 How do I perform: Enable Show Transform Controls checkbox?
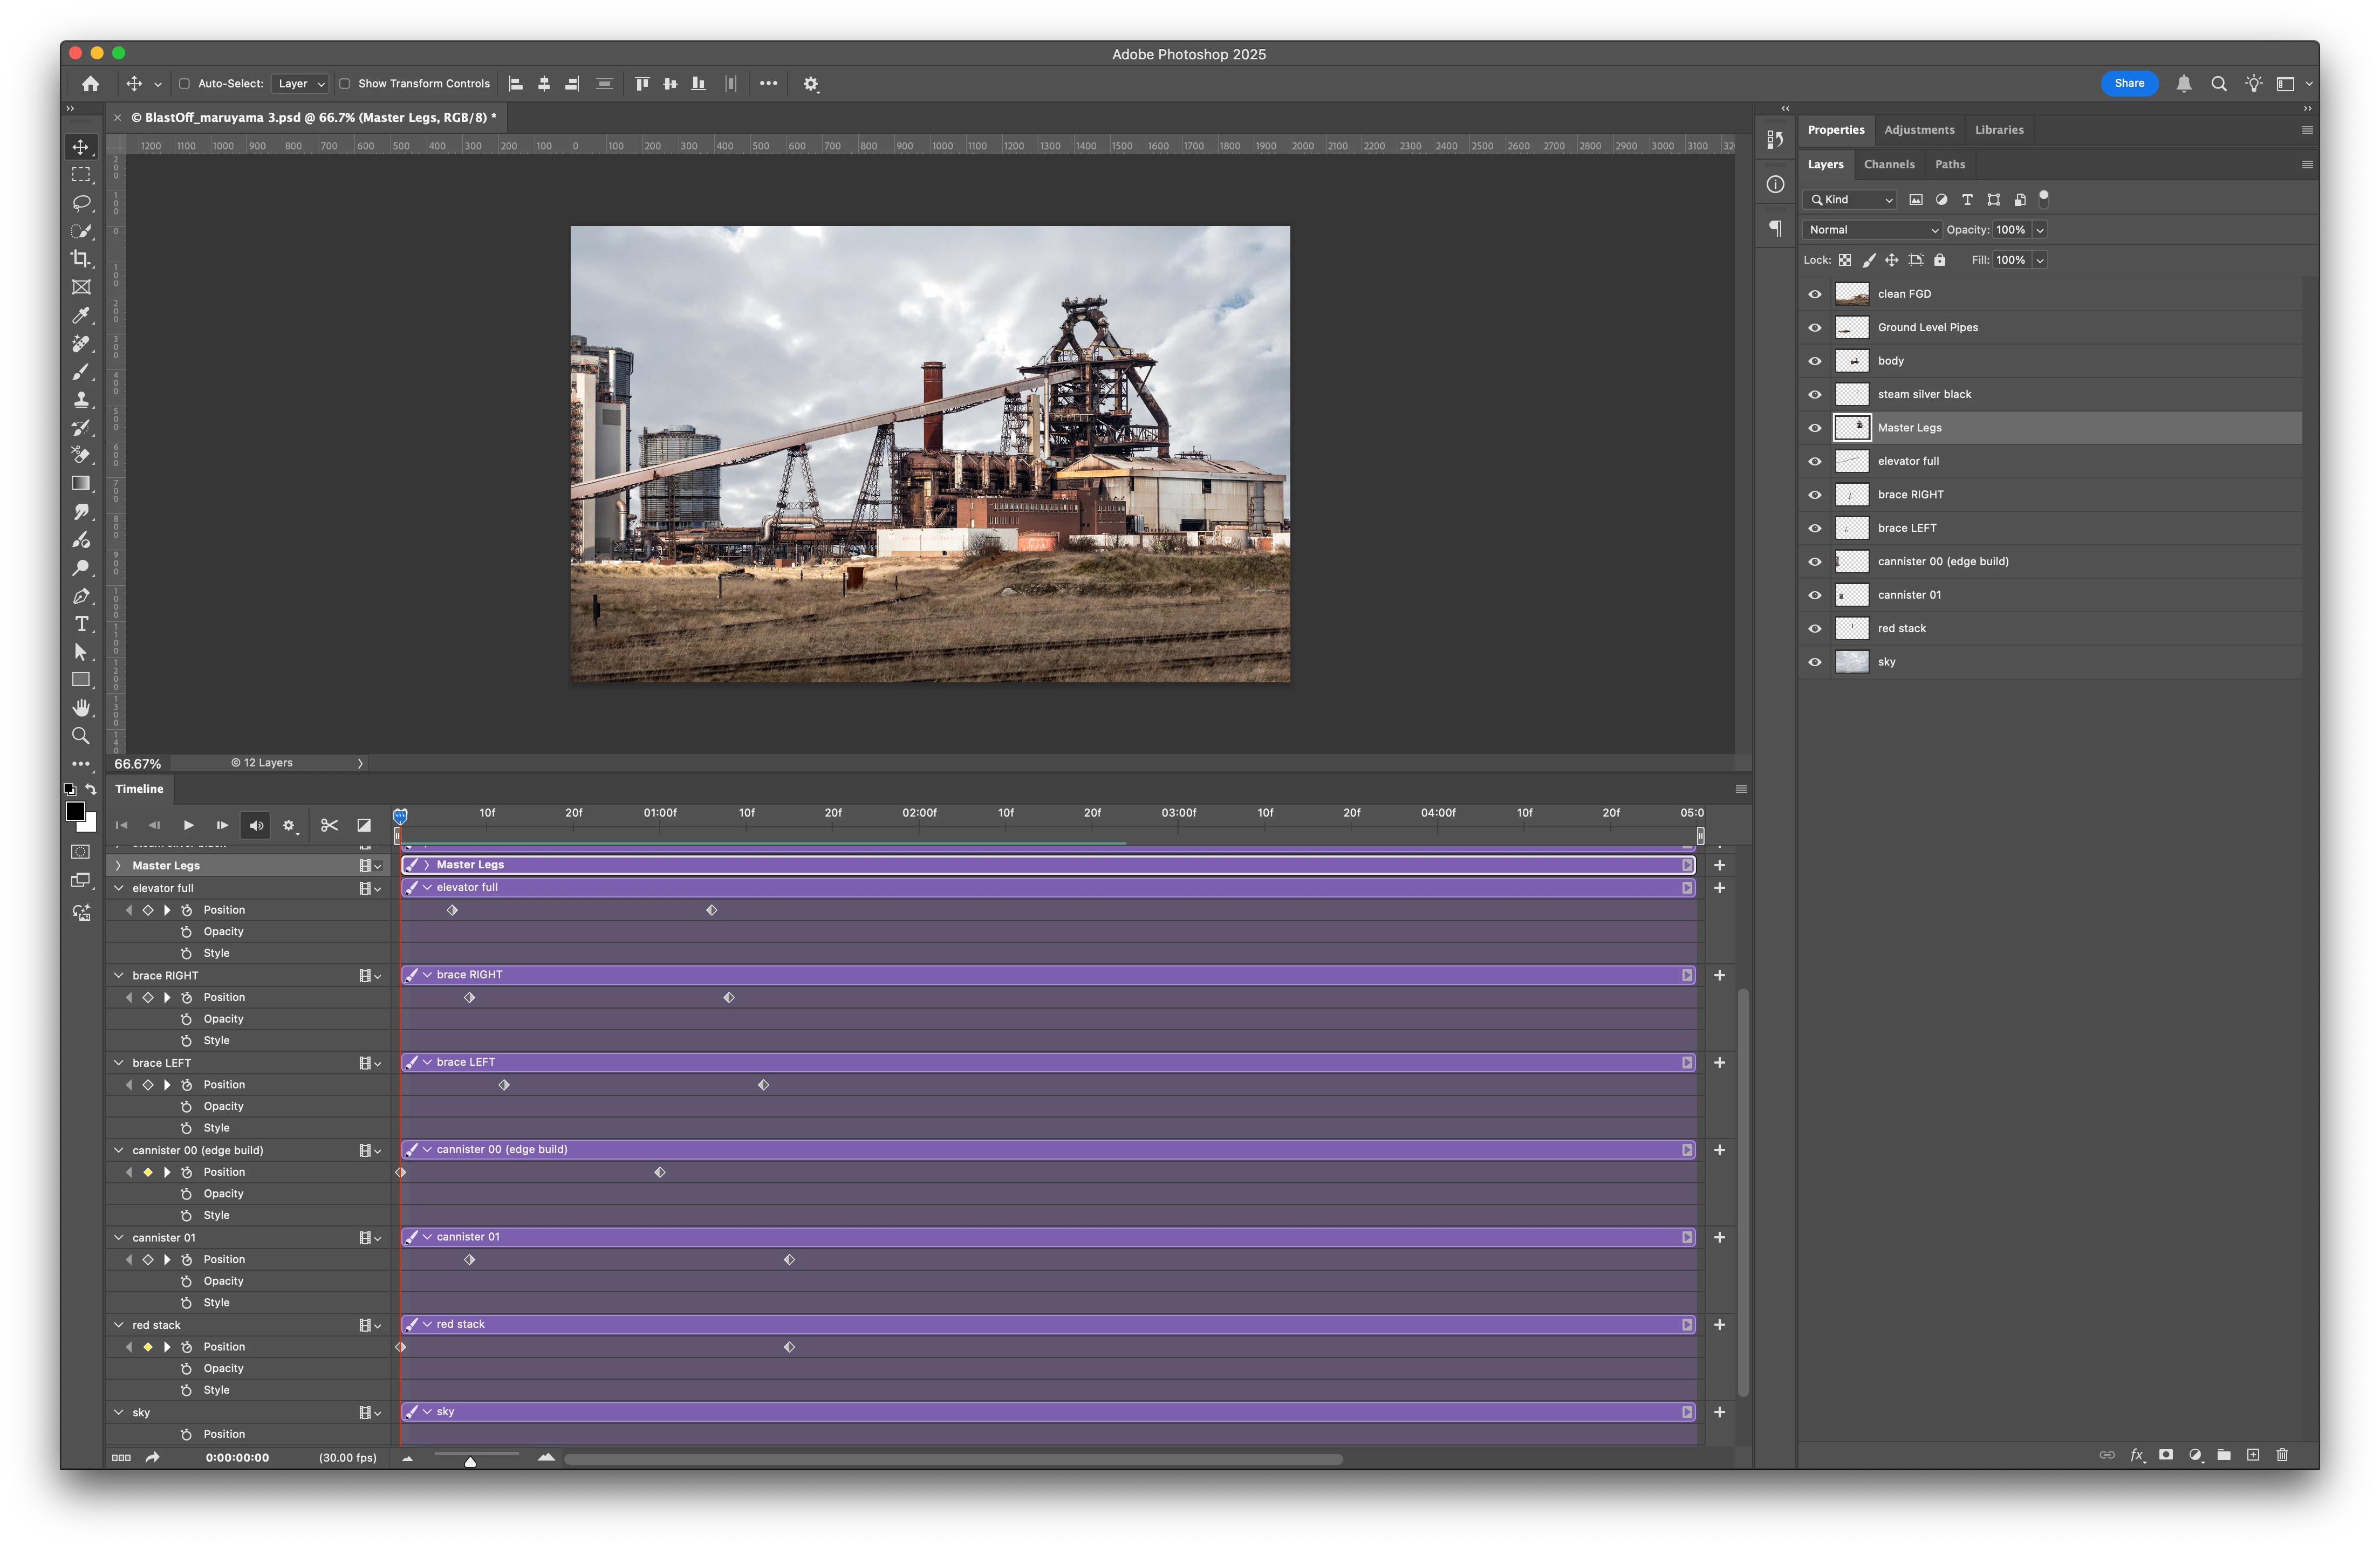click(x=344, y=84)
